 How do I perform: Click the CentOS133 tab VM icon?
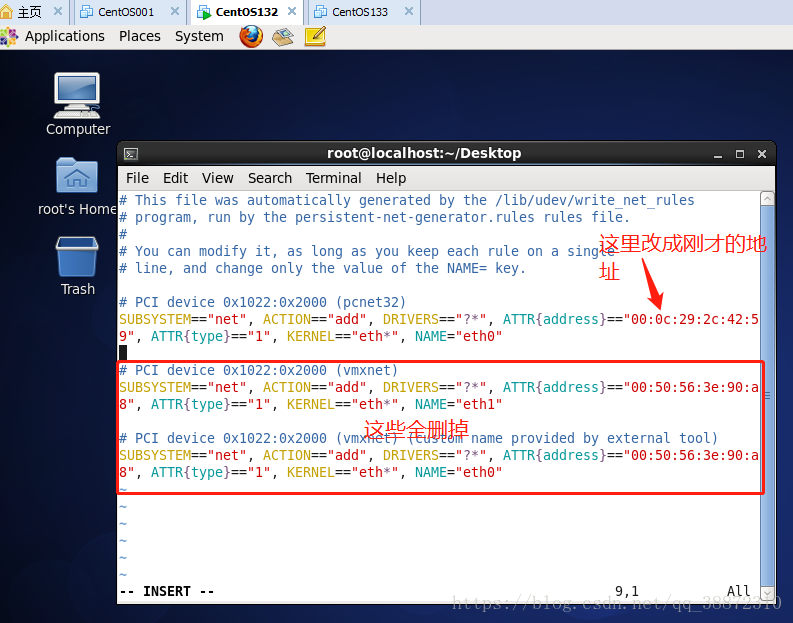pyautogui.click(x=321, y=12)
